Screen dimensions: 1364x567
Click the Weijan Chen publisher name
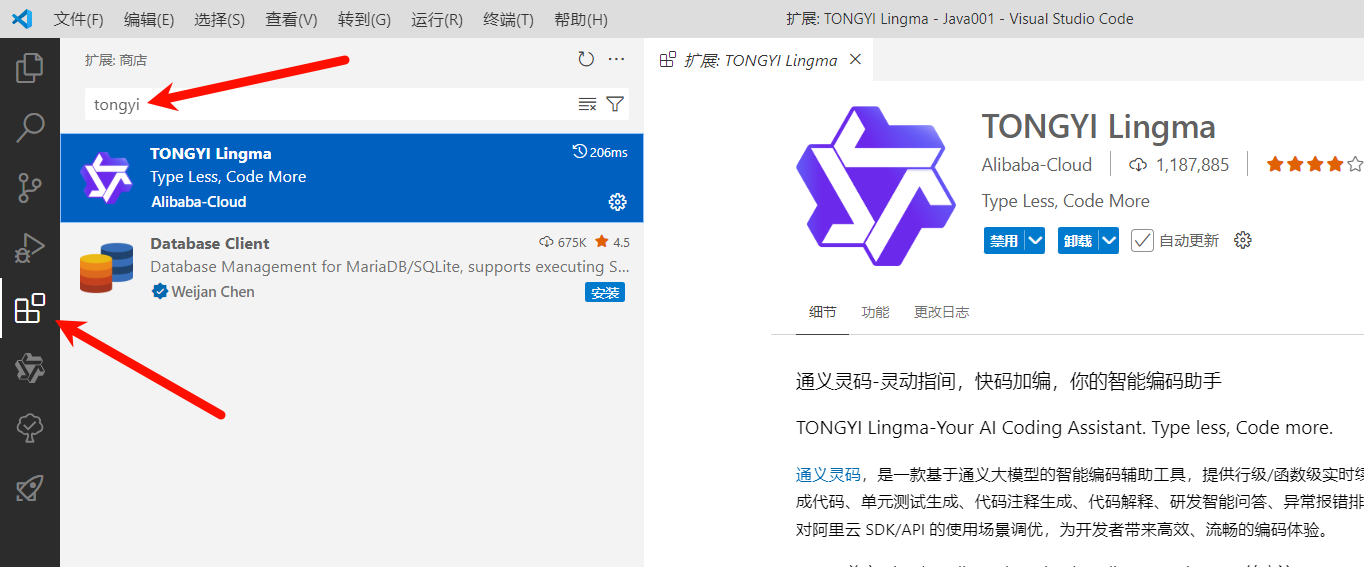coord(213,292)
